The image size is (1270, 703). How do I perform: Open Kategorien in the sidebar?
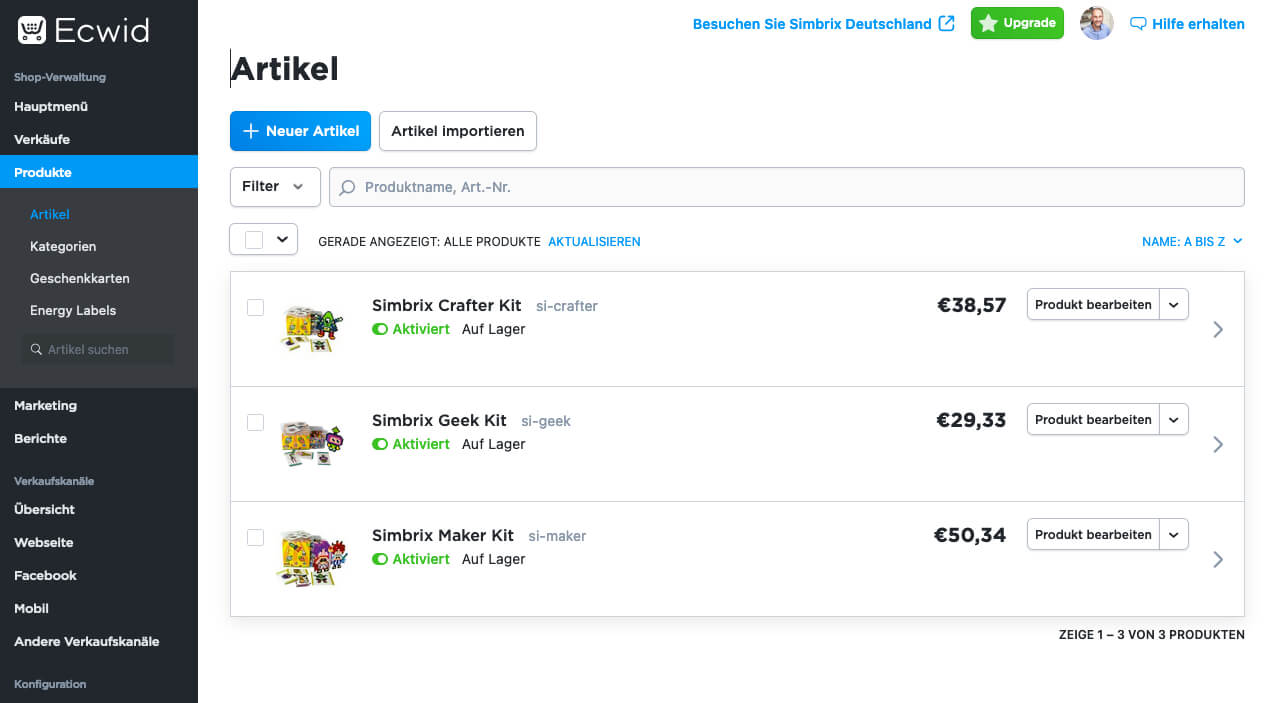pos(63,246)
